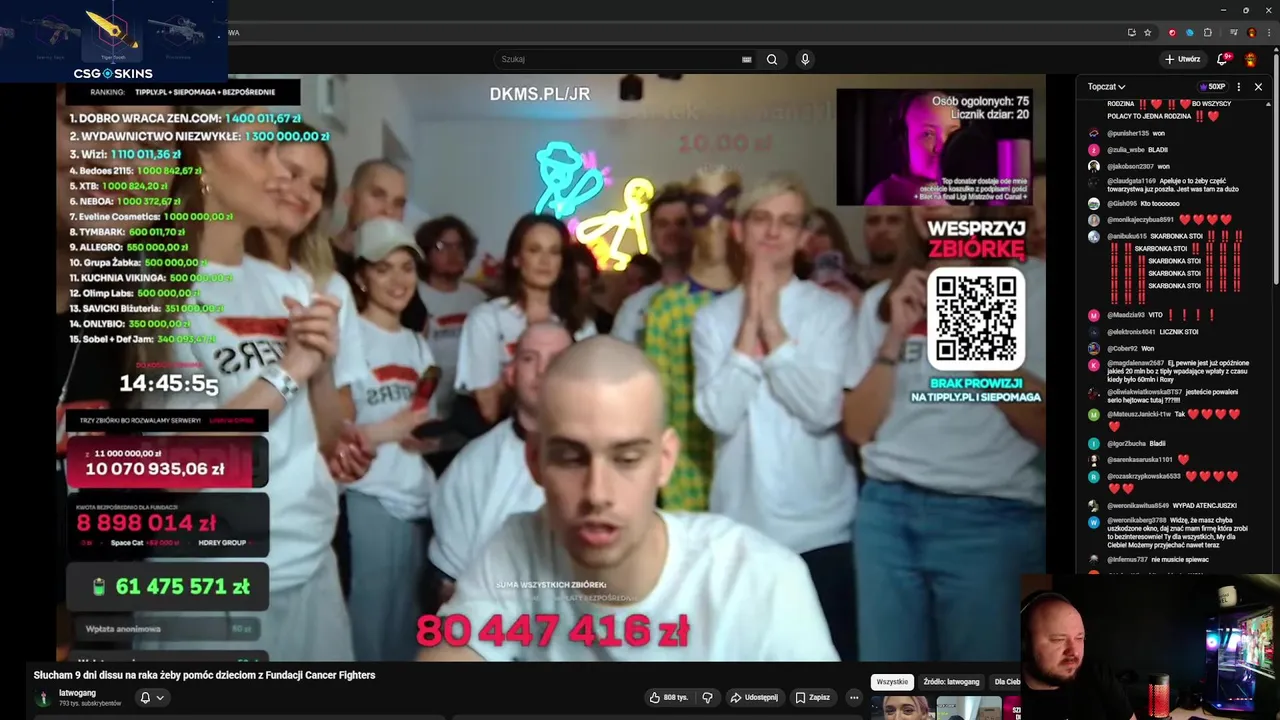The width and height of the screenshot is (1280, 720).
Task: Open Chrome three-dot menu
Action: coord(1267,32)
